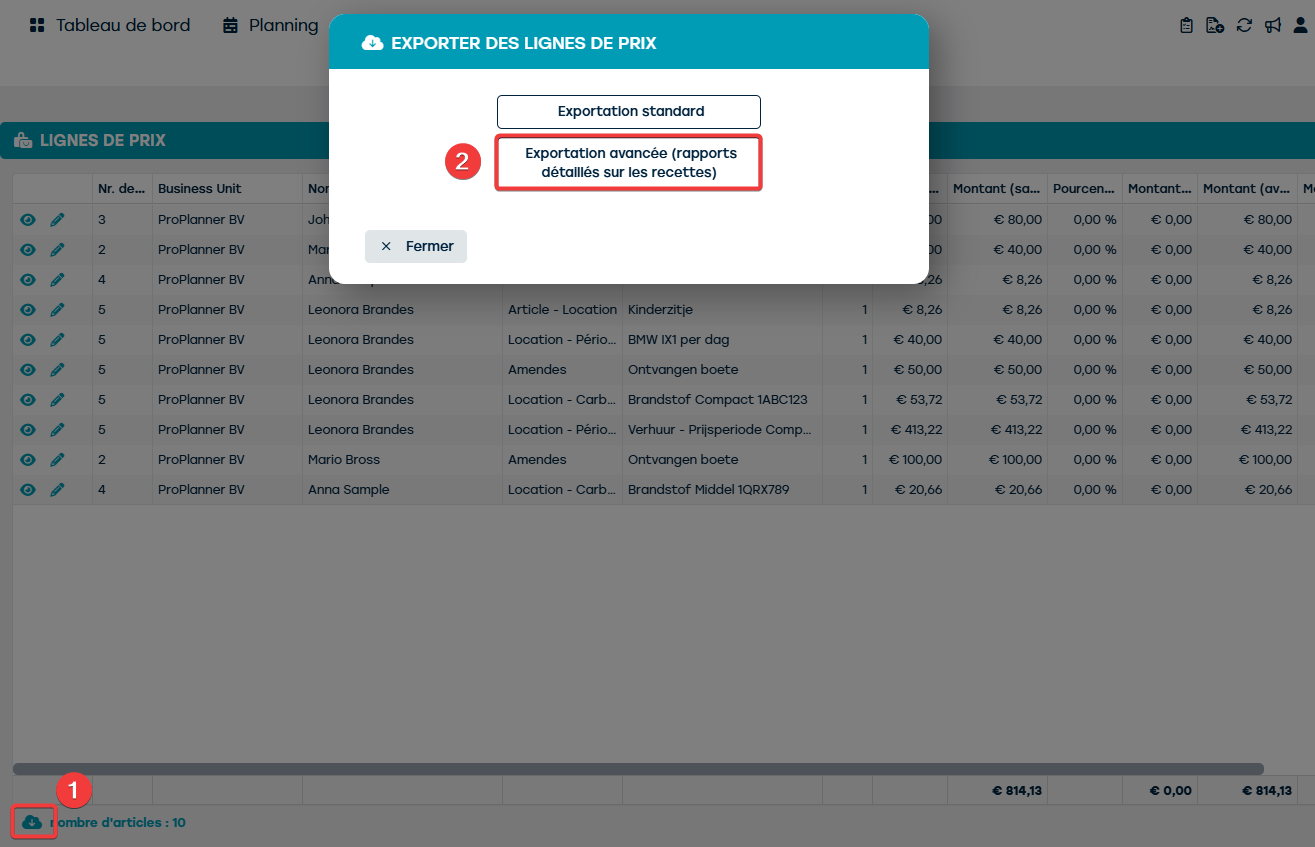View the Verhuur - Prijsperiode row
Image resolution: width=1315 pixels, height=847 pixels.
28,430
